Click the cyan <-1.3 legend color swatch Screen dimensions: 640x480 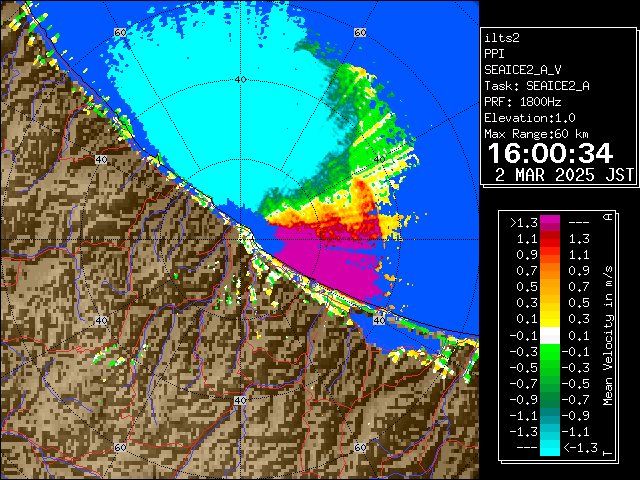(550, 448)
